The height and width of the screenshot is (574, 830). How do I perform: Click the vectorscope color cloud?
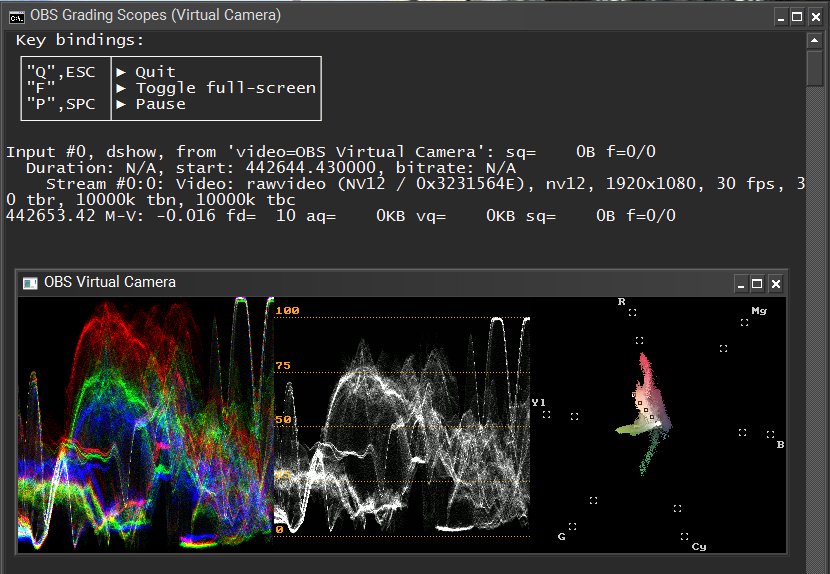pyautogui.click(x=645, y=414)
